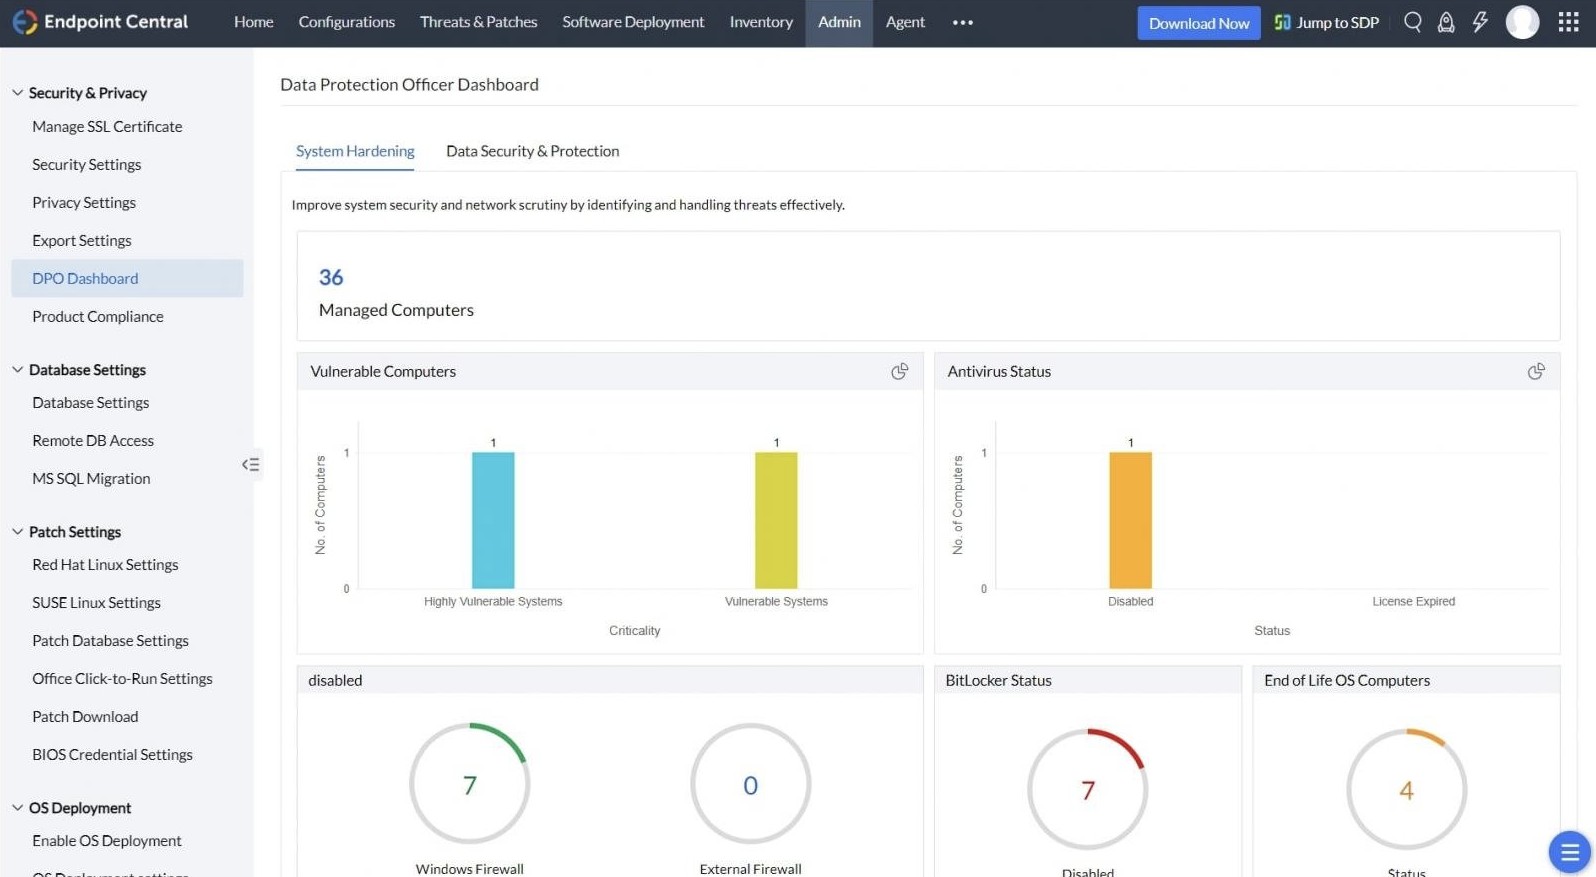Screen dimensions: 1596x877
Task: Switch chart type for Vulnerable Computers
Action: coord(900,371)
